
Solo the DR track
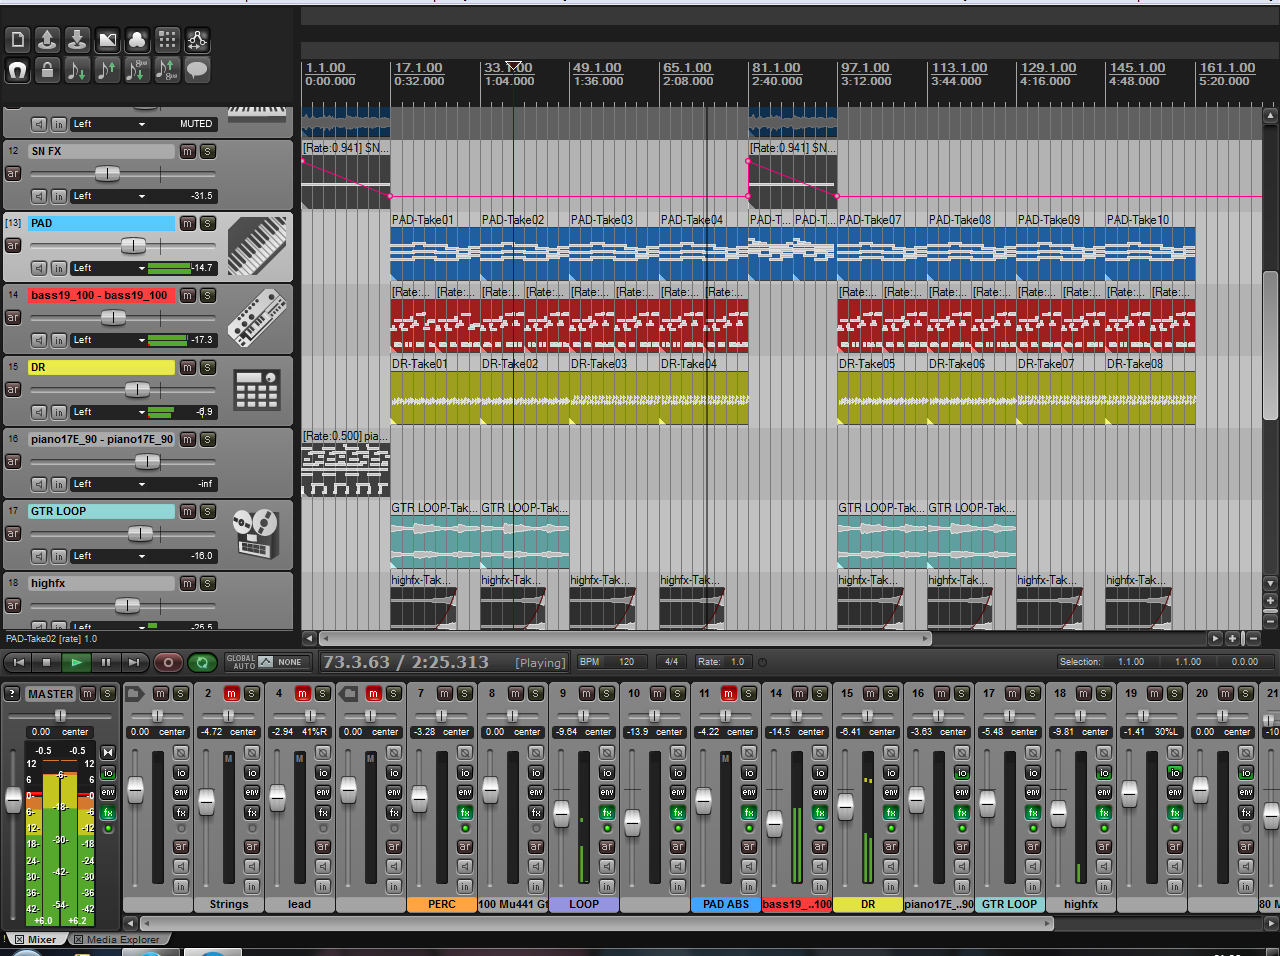click(x=208, y=367)
